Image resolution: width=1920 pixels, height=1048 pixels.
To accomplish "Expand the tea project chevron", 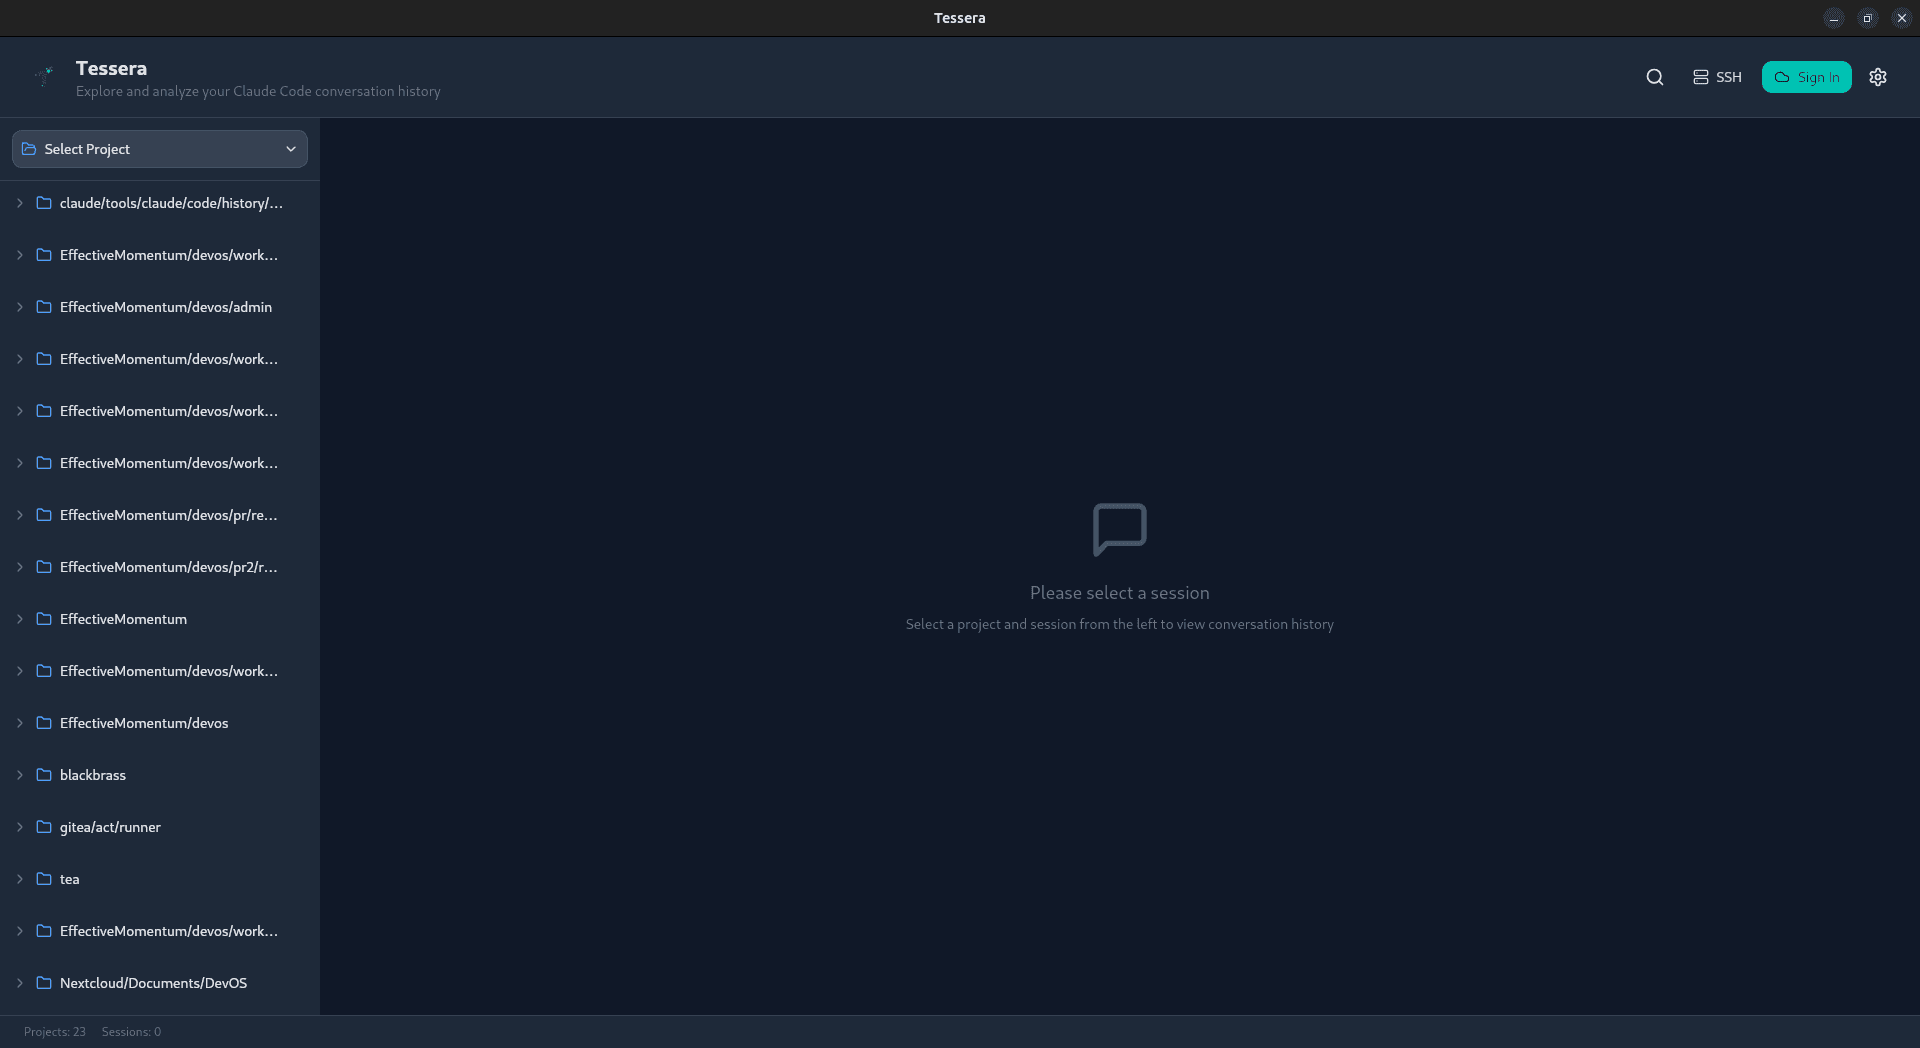I will click(x=20, y=879).
